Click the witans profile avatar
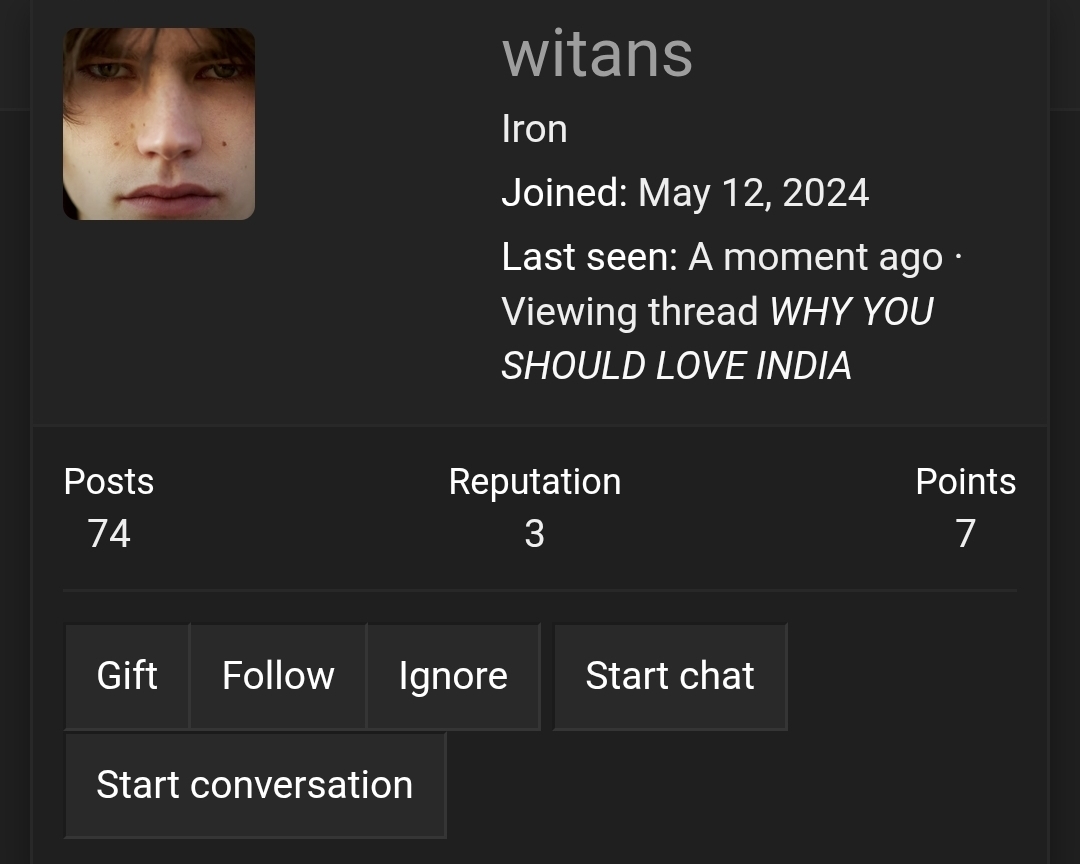This screenshot has height=864, width=1080. (159, 124)
